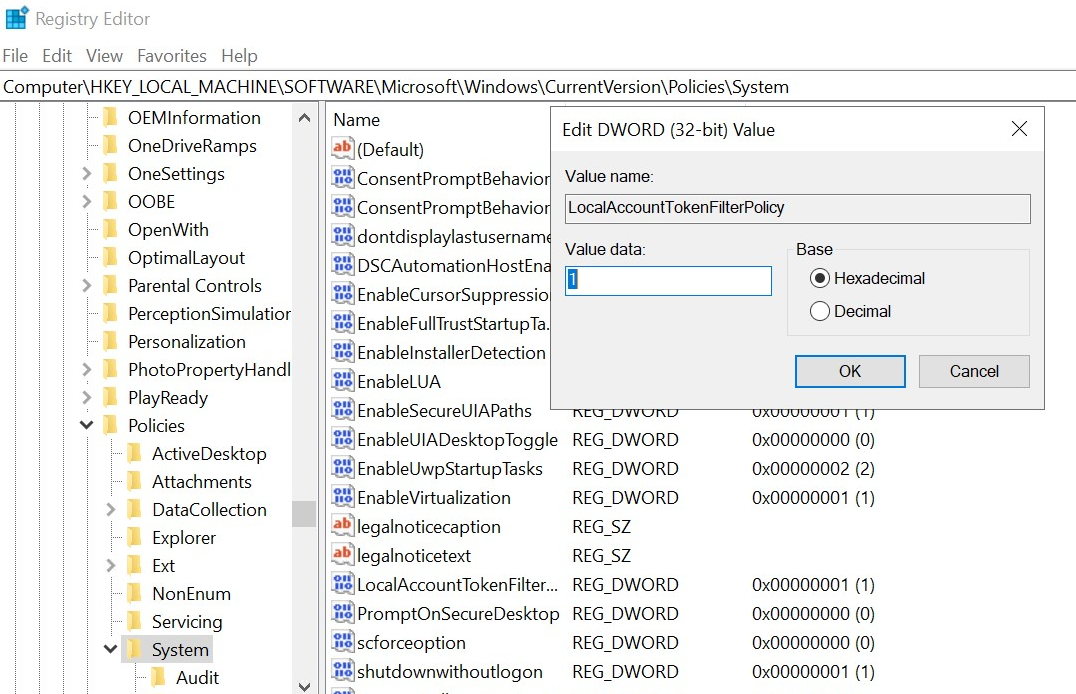
Task: Click the legalnoticecaption string icon
Action: (x=342, y=524)
